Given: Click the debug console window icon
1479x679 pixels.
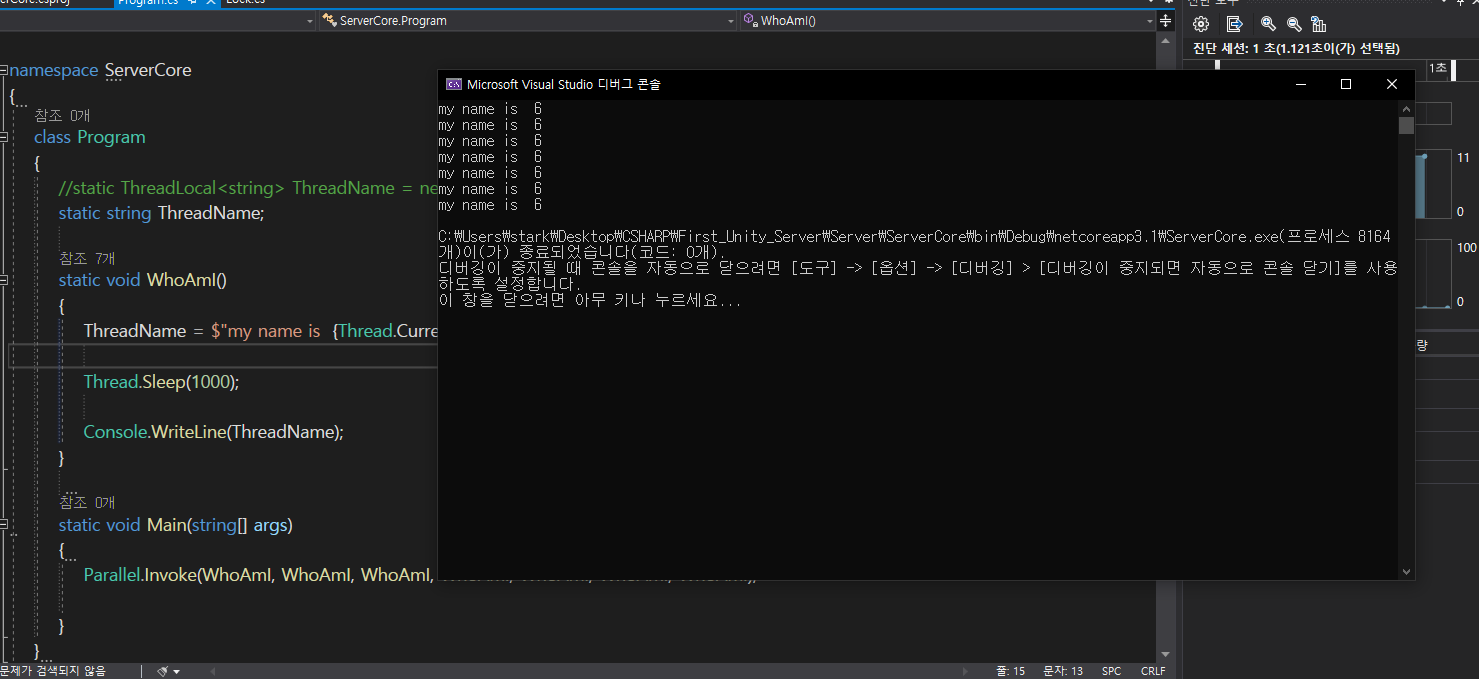Looking at the screenshot, I should click(453, 84).
